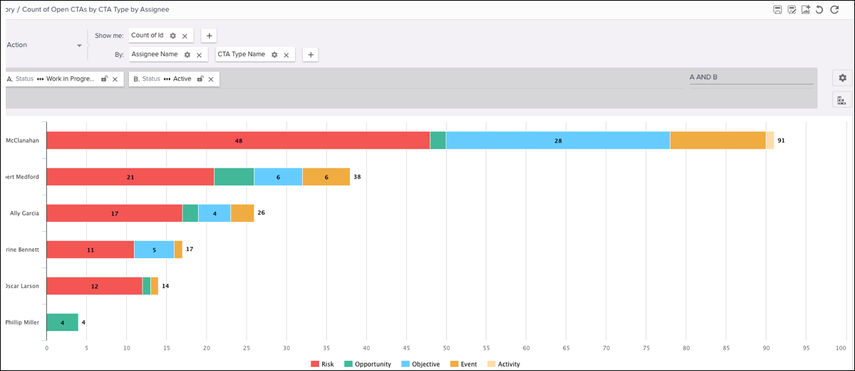Click McClanahan's total value 91
855x371 pixels.
coord(781,140)
